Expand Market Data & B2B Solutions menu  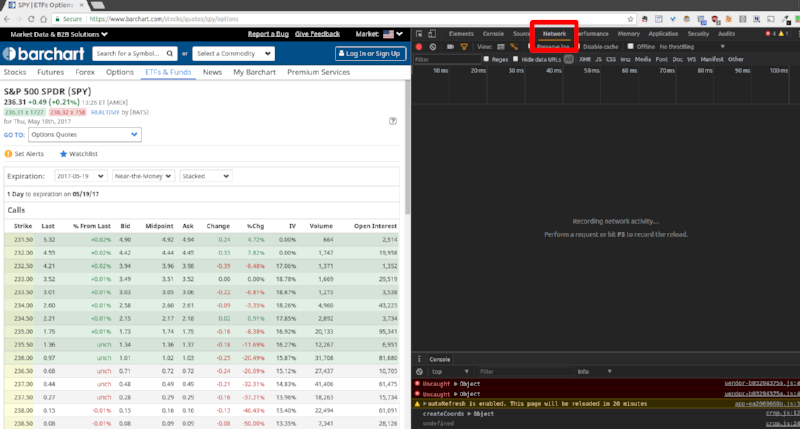pyautogui.click(x=59, y=34)
